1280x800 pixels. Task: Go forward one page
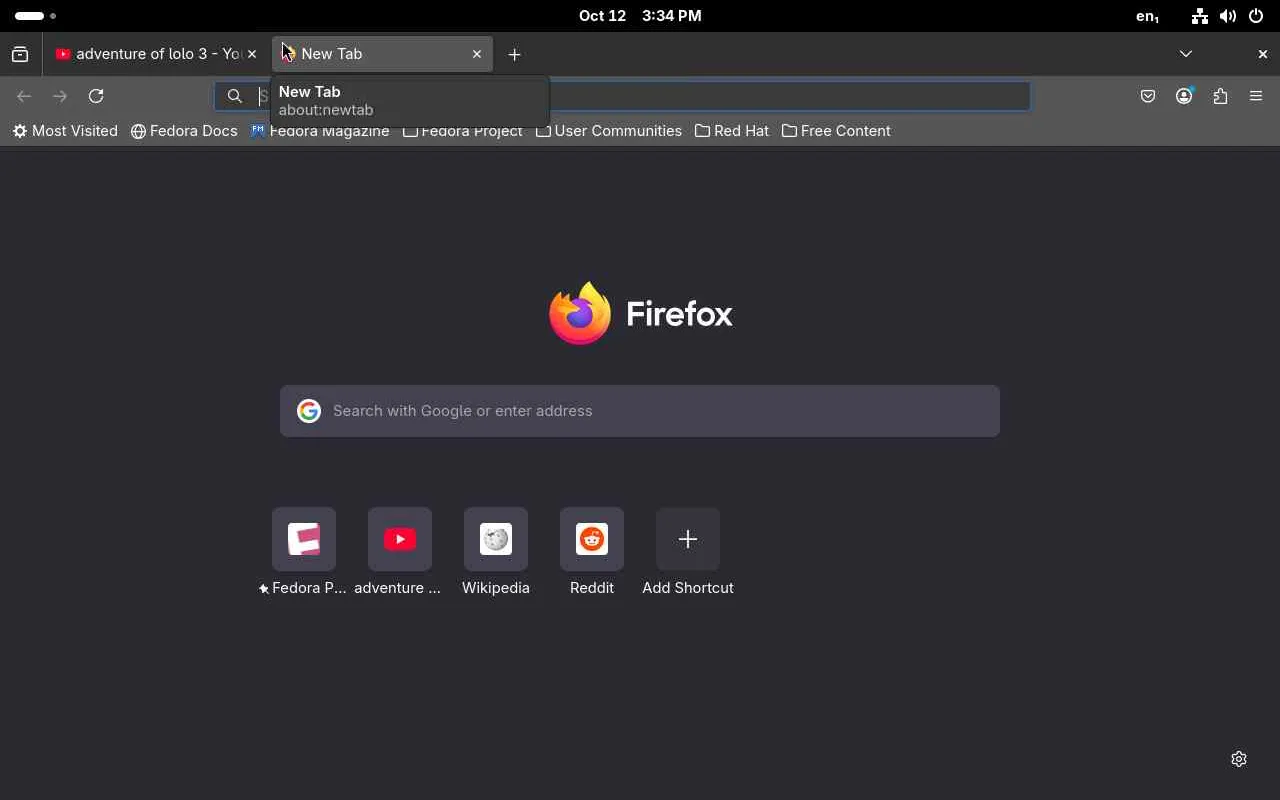click(x=60, y=96)
